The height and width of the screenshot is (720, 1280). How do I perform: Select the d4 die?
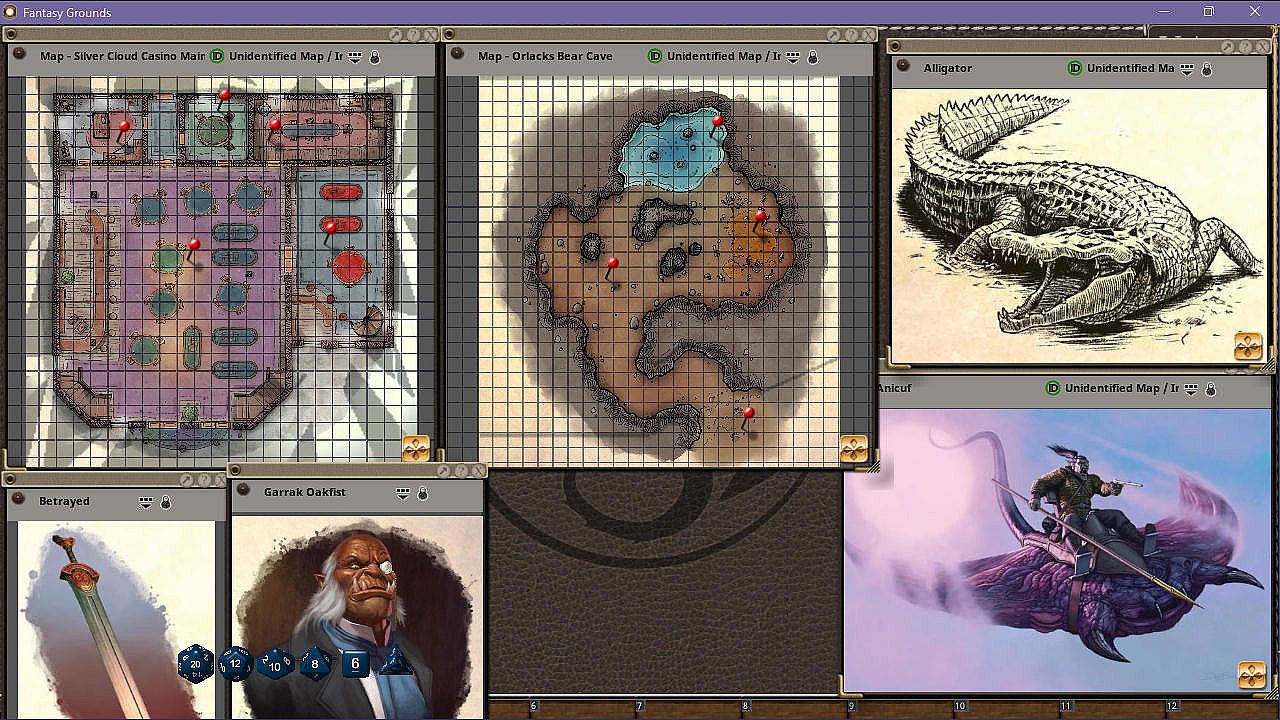coord(396,661)
